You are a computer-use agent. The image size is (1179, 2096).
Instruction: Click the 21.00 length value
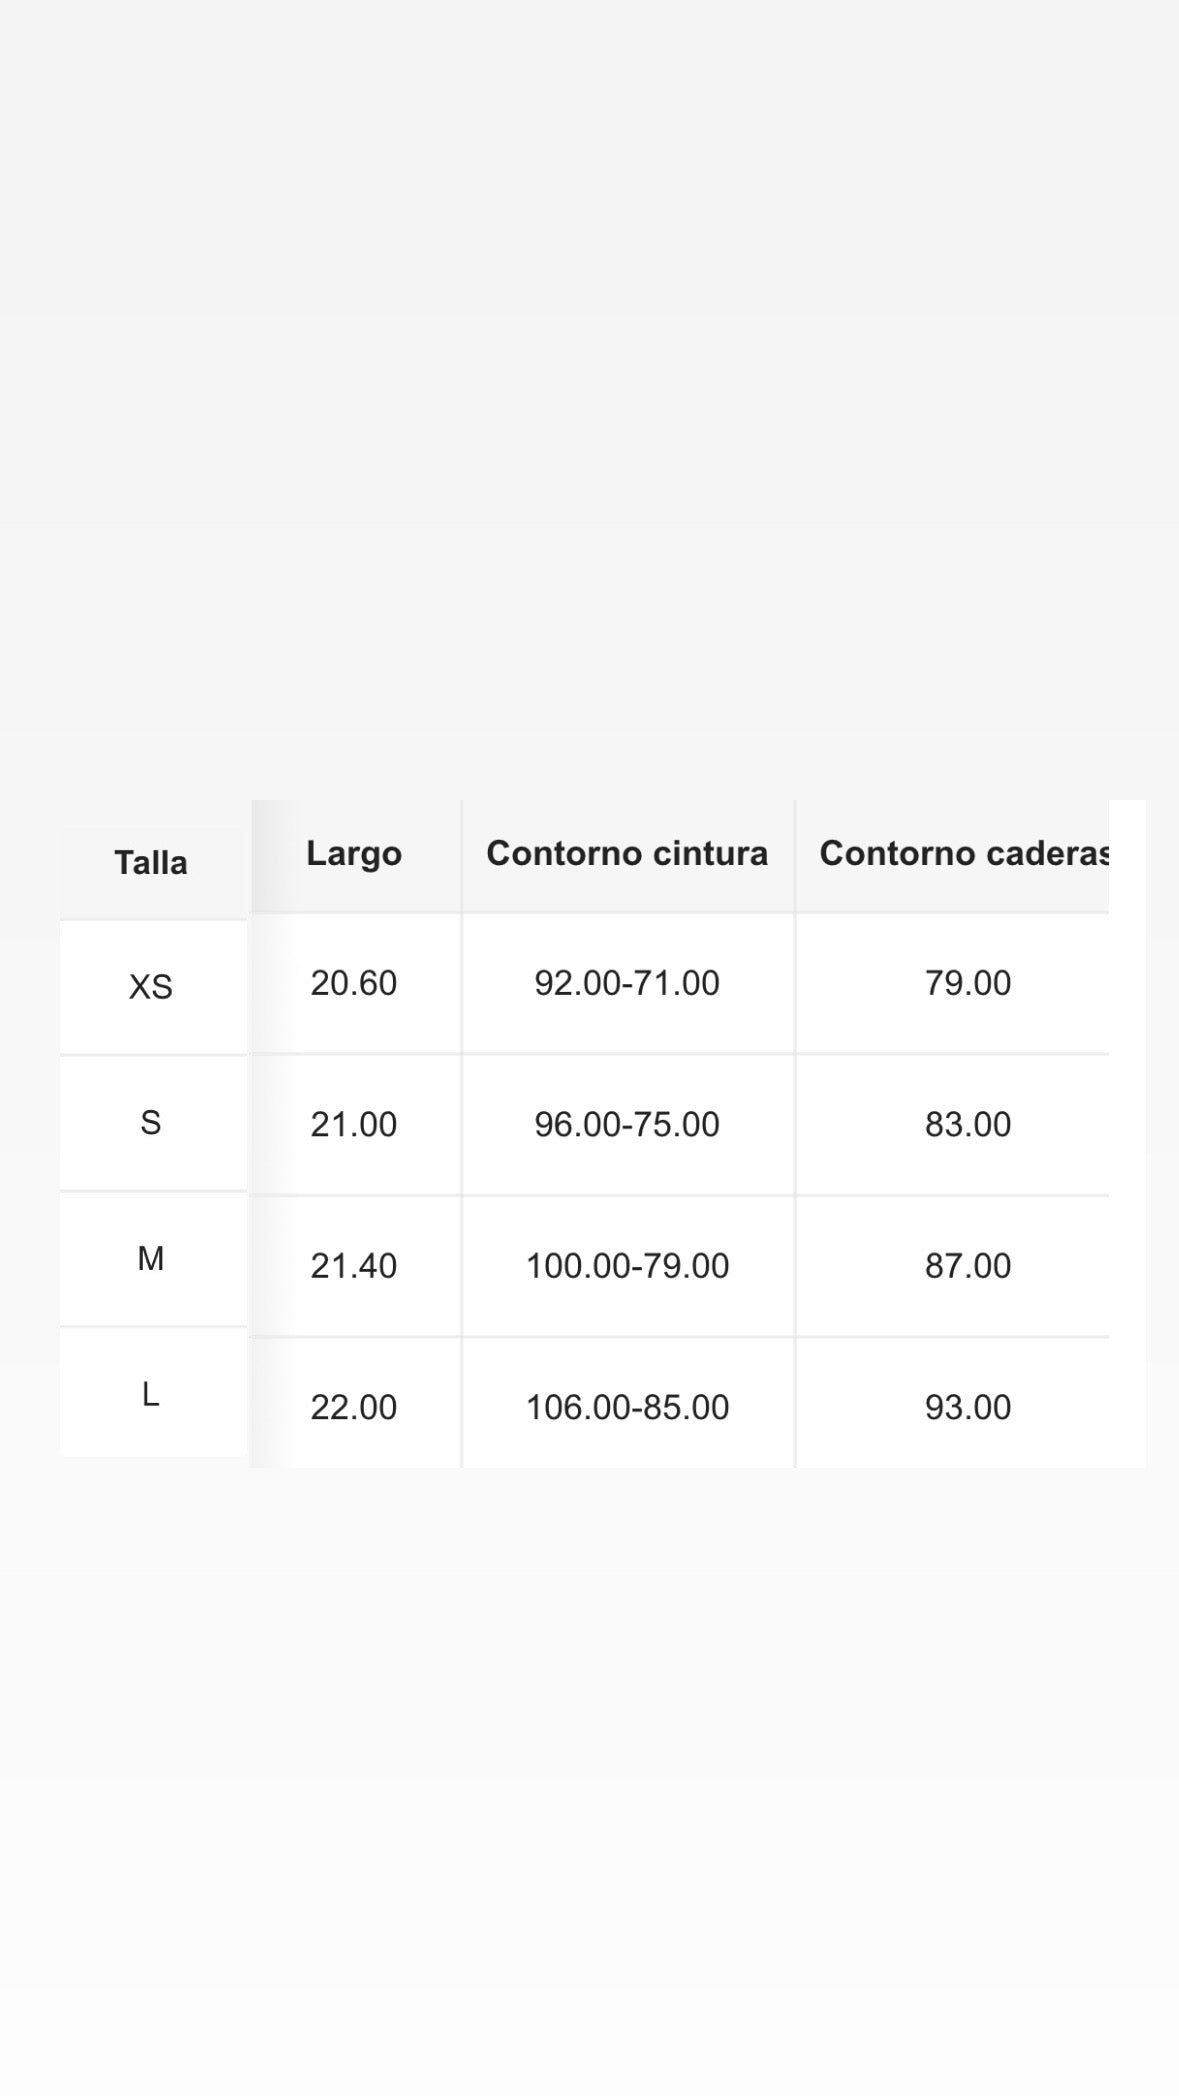(354, 1125)
